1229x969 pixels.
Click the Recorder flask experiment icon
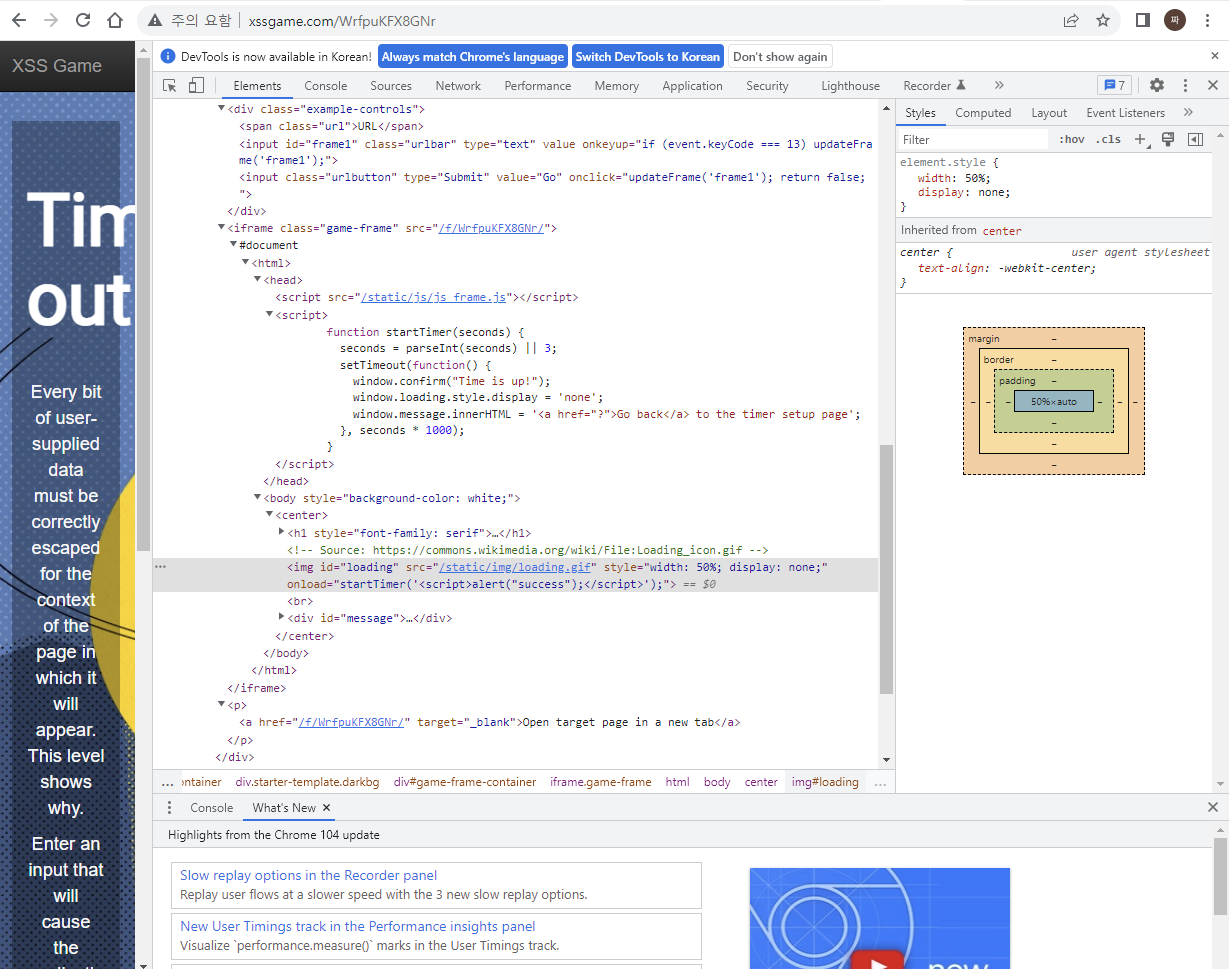pos(961,86)
